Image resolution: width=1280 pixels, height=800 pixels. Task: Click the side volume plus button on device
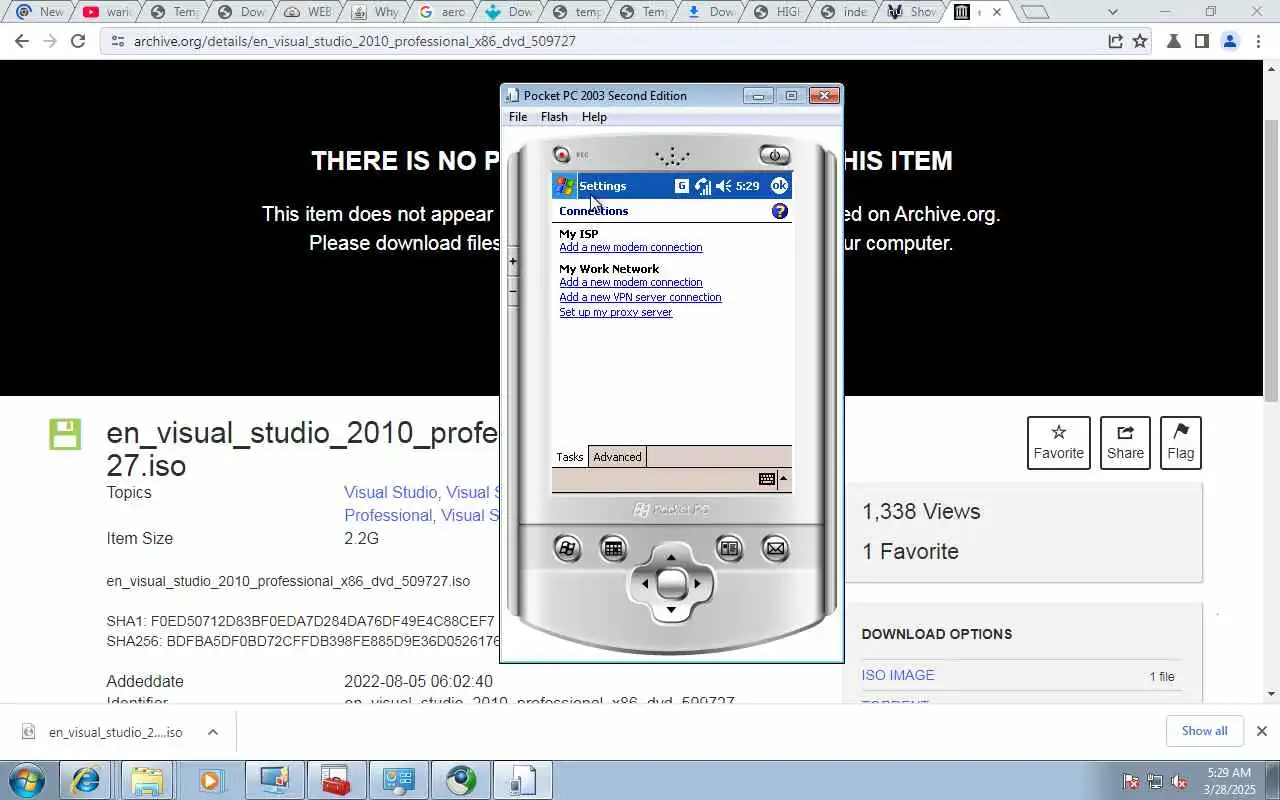513,261
